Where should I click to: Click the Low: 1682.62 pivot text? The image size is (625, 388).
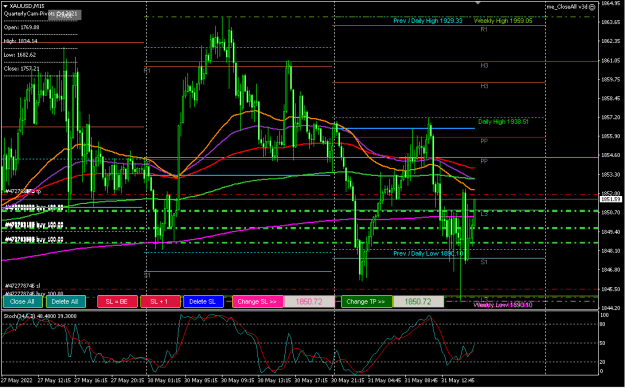[20, 55]
